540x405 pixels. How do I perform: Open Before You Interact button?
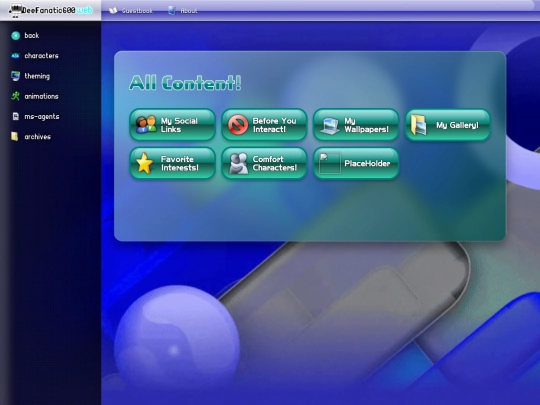point(264,125)
